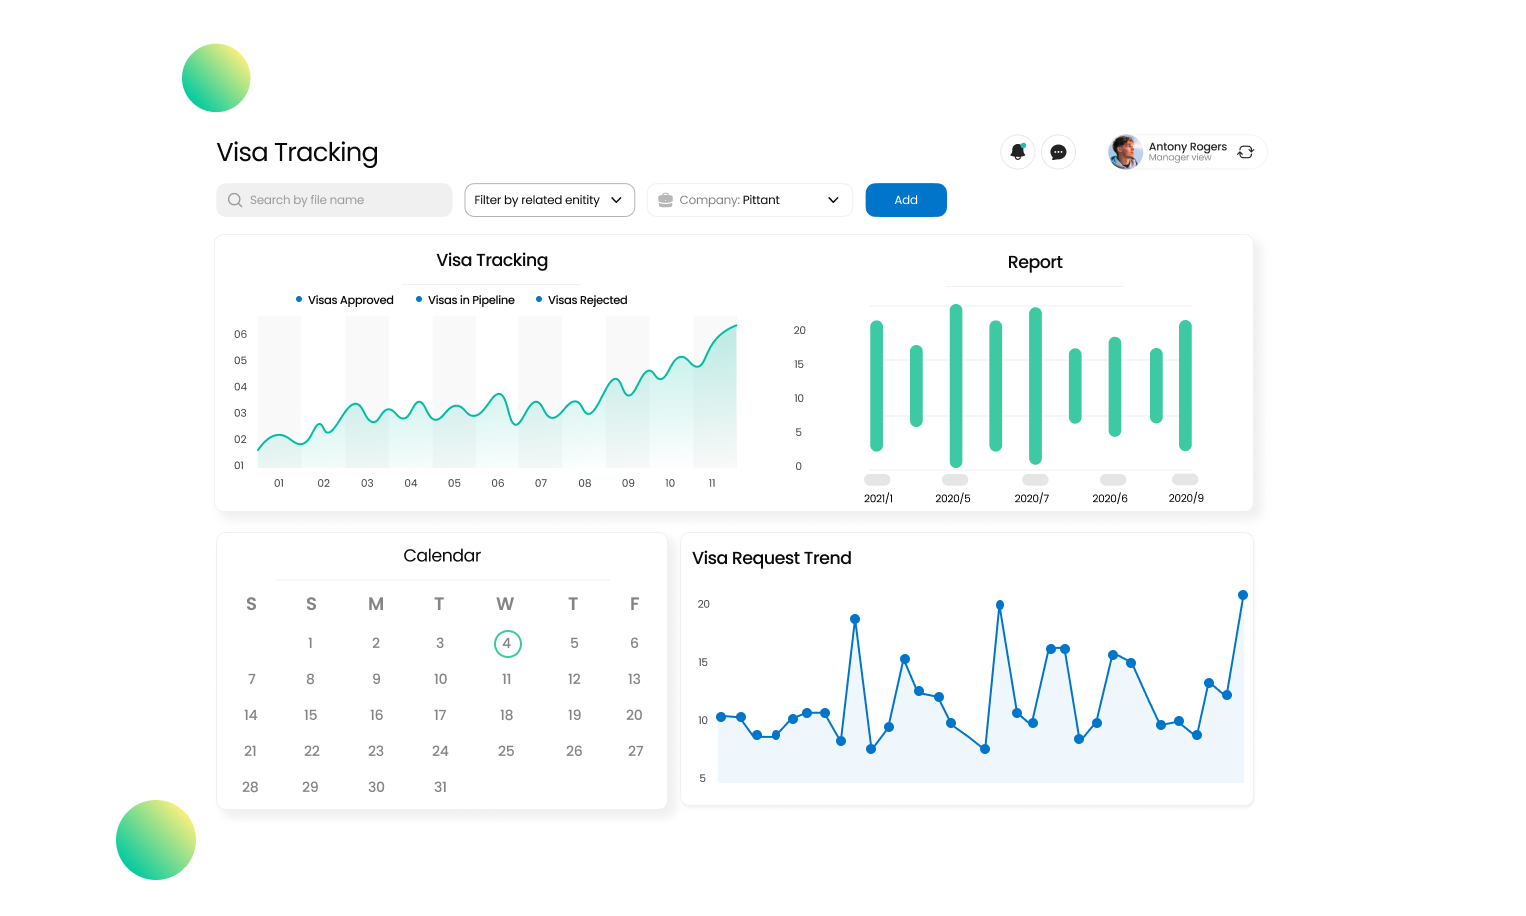Click the Manager view label
Screen dimensions: 1526x916
(1180, 158)
